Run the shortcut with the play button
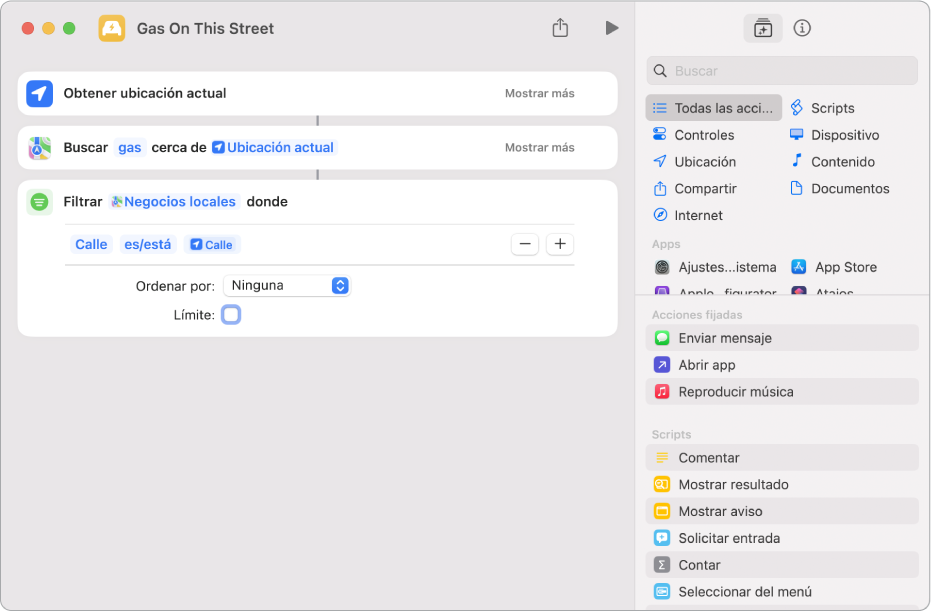Viewport: 931px width, 612px height. pyautogui.click(x=612, y=28)
